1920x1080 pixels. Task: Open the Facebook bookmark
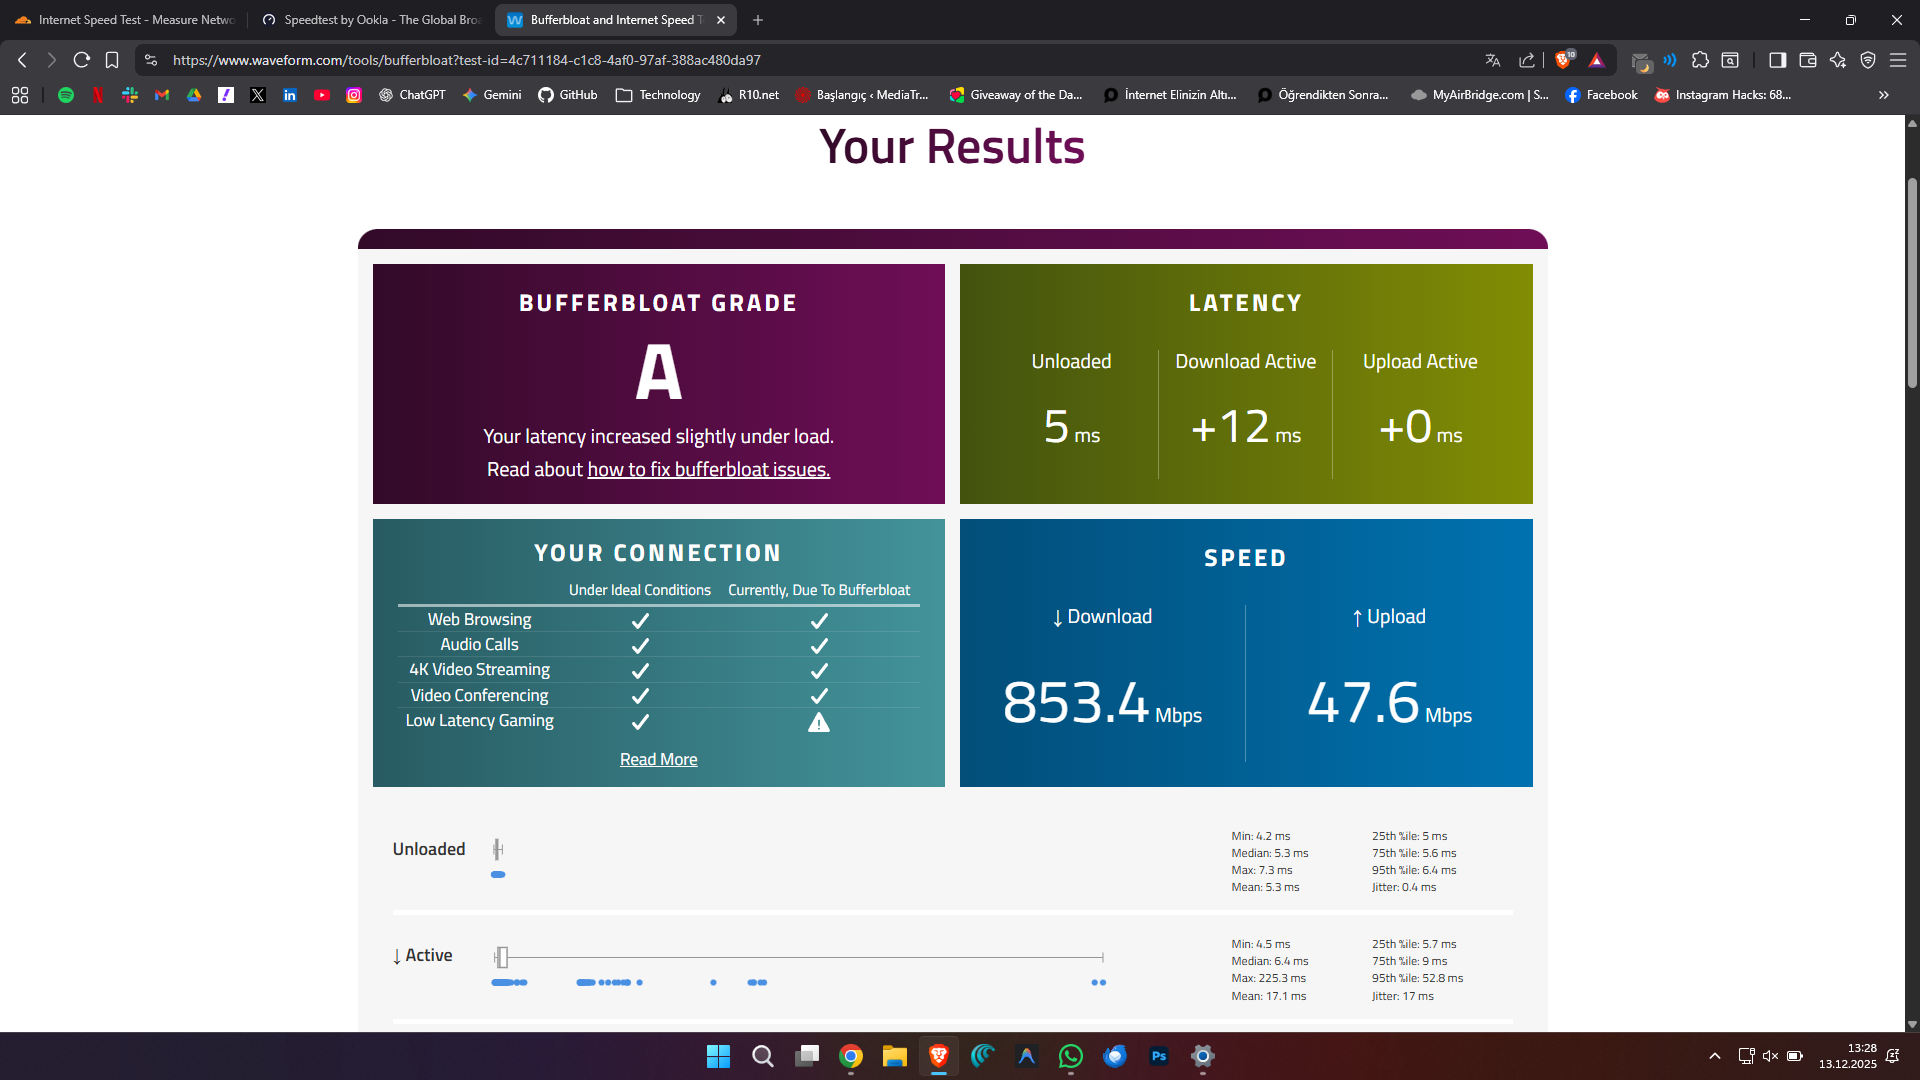point(1601,95)
